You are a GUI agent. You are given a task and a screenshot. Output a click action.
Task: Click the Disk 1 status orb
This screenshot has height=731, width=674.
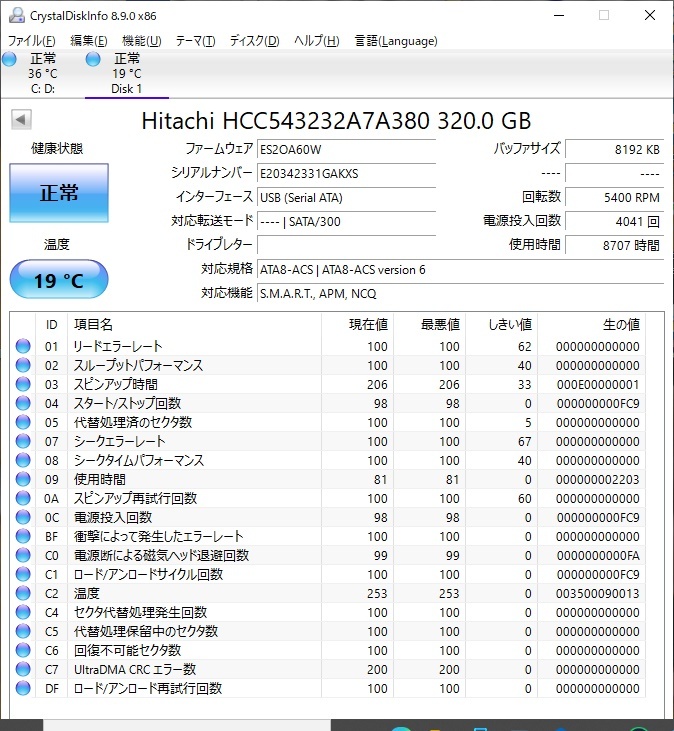tap(94, 60)
